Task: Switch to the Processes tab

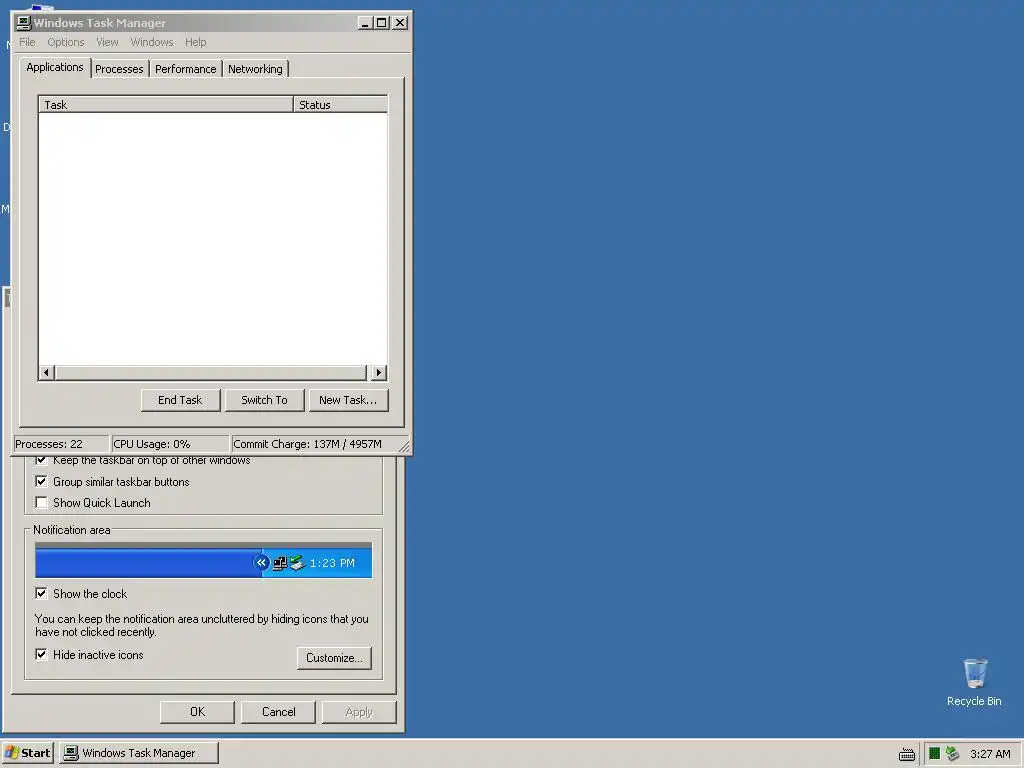Action: point(119,69)
